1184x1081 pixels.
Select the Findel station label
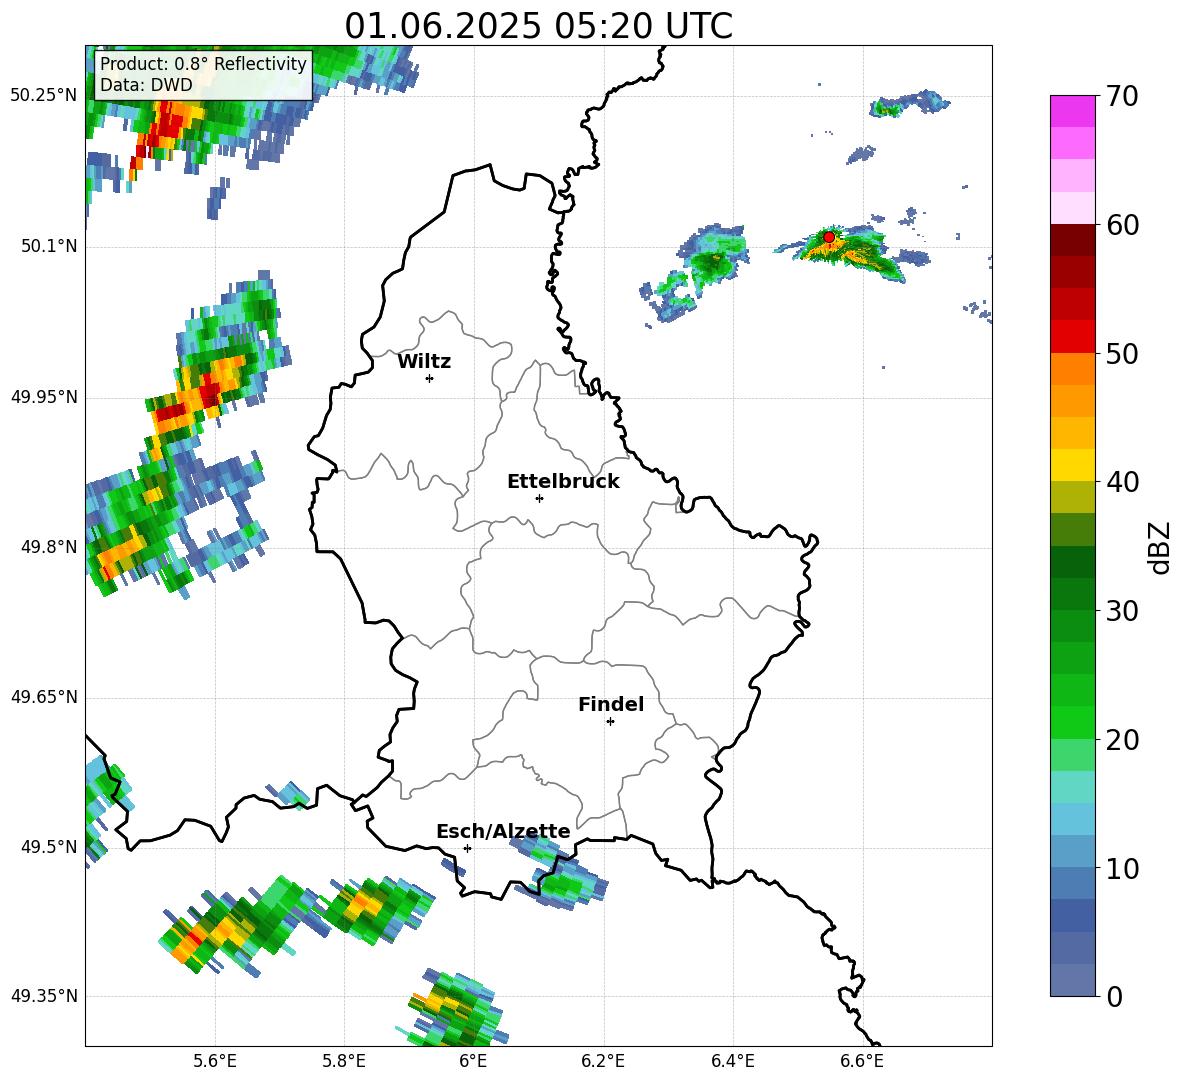[611, 704]
